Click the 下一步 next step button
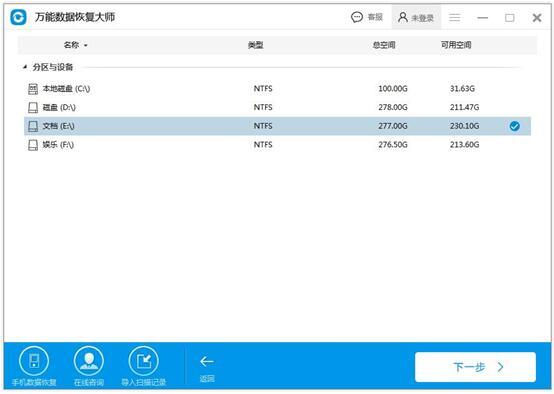Viewport: 554px width, 394px height. click(475, 367)
